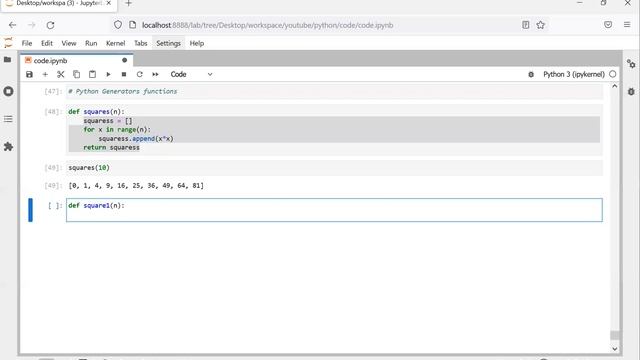Click the page info icon beside URL
Viewport: 640px width, 360px height.
pos(132,25)
